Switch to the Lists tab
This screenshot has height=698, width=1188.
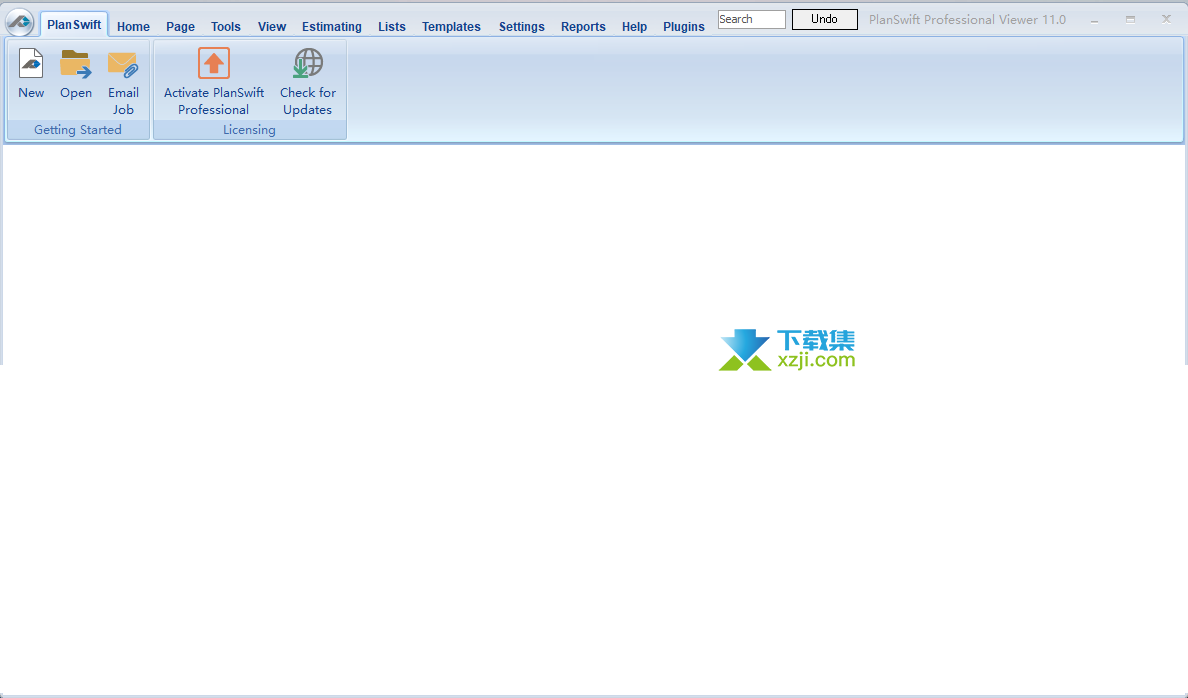(392, 27)
